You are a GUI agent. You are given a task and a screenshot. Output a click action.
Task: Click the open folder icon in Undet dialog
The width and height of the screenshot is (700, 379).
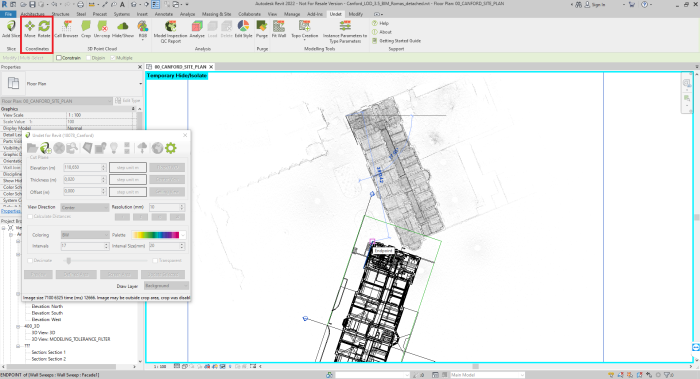(x=32, y=148)
